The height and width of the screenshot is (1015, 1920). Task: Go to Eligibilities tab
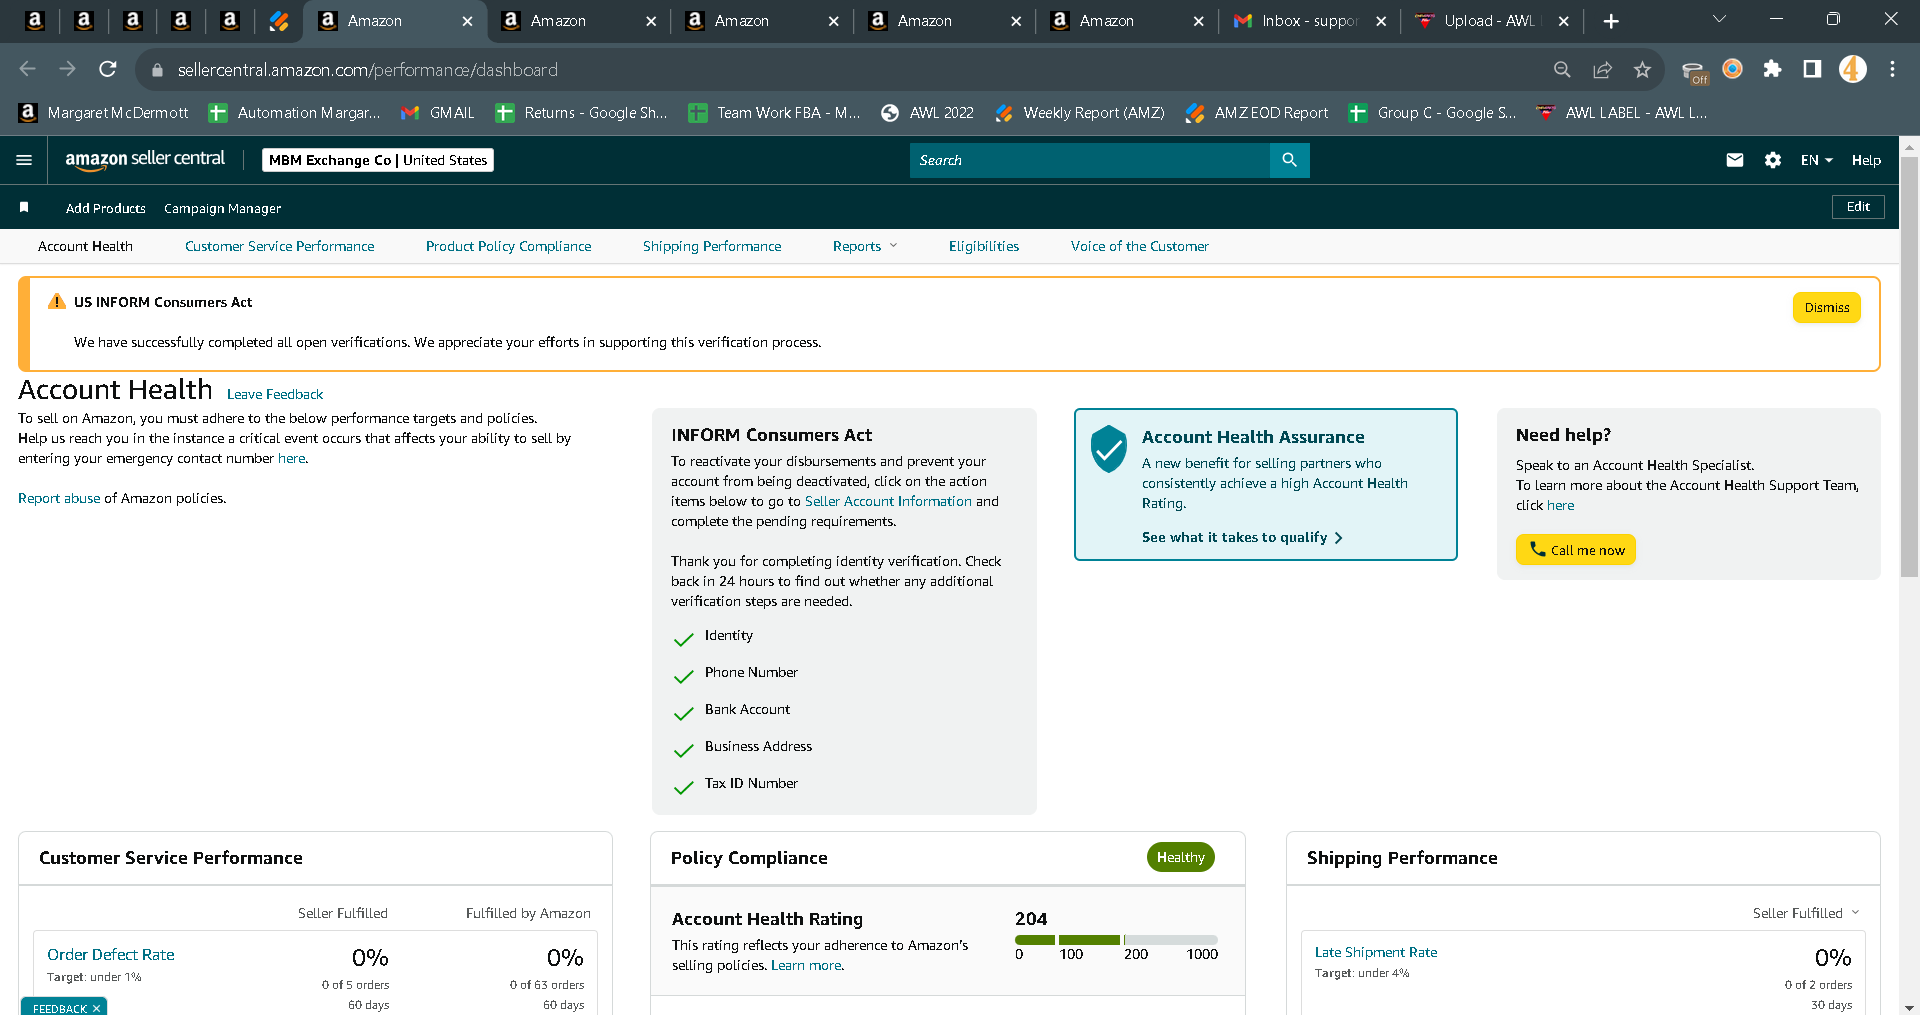point(984,246)
